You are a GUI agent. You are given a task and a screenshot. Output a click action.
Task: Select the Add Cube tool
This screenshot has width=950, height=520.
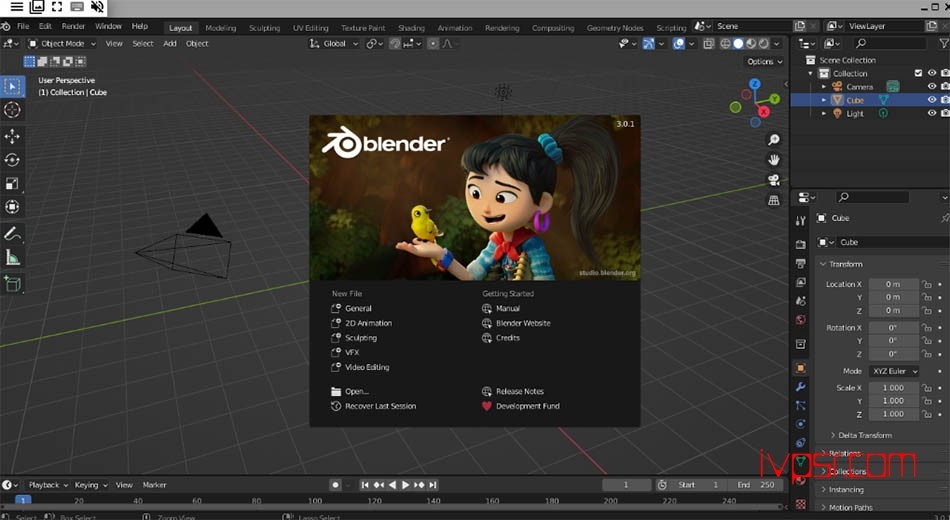(x=12, y=284)
